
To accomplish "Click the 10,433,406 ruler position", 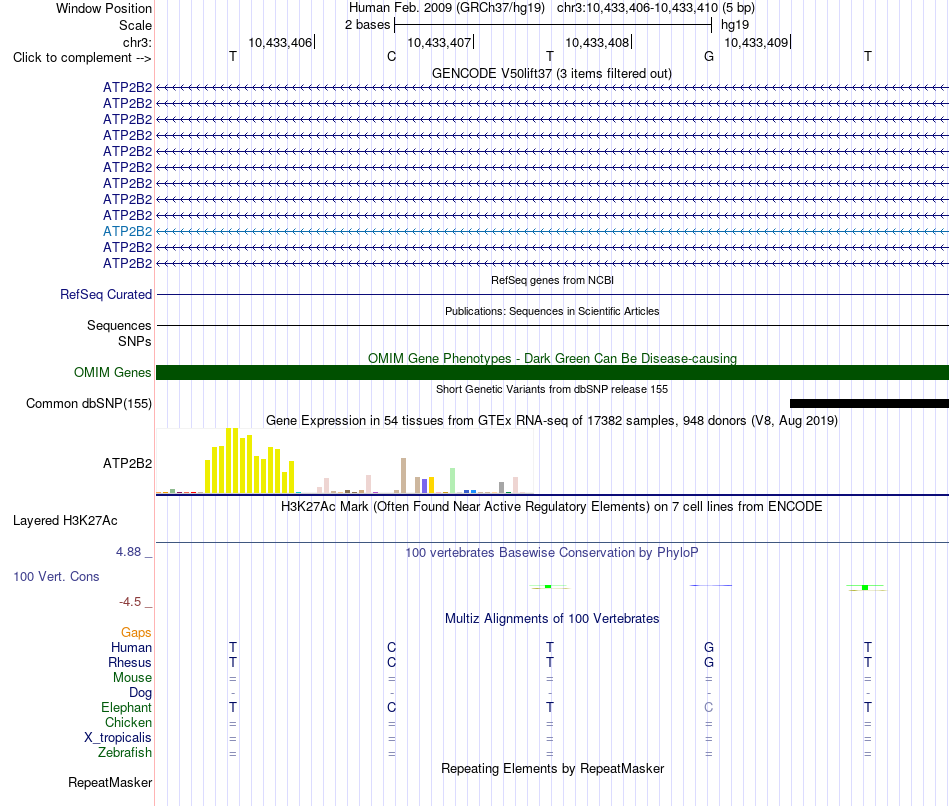I will point(280,42).
